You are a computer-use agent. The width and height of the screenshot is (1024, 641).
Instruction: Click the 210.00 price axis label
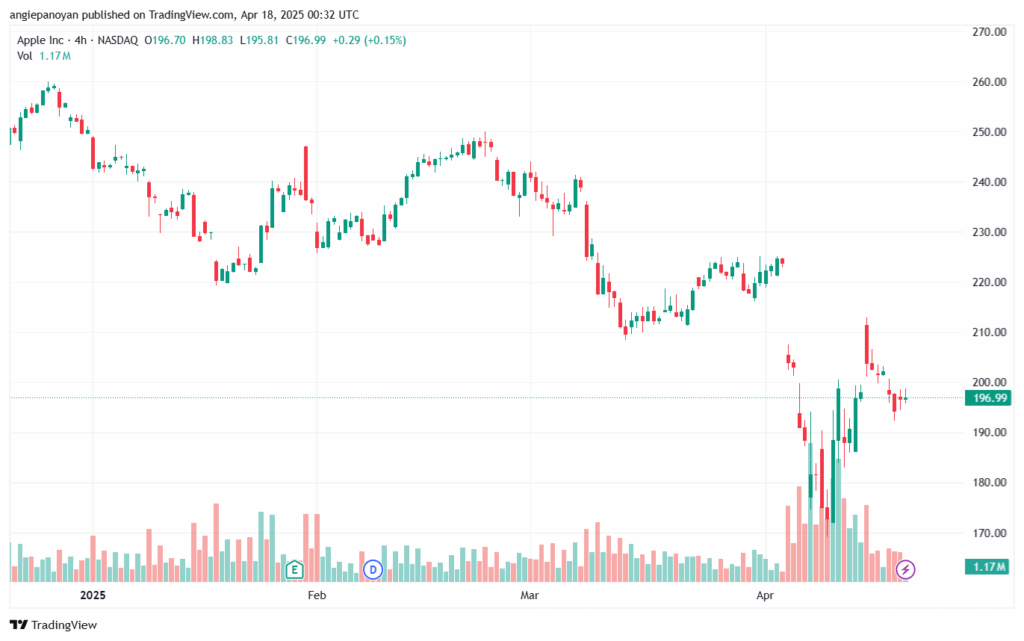989,332
